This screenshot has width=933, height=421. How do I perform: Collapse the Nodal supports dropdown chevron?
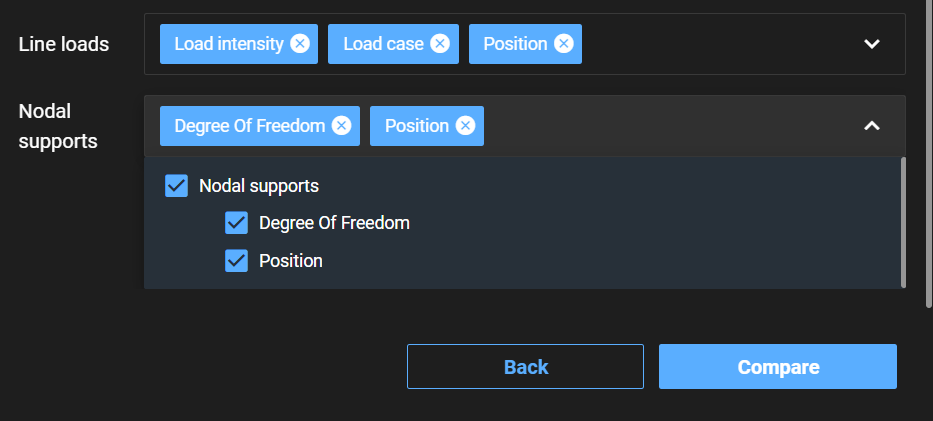(x=872, y=125)
